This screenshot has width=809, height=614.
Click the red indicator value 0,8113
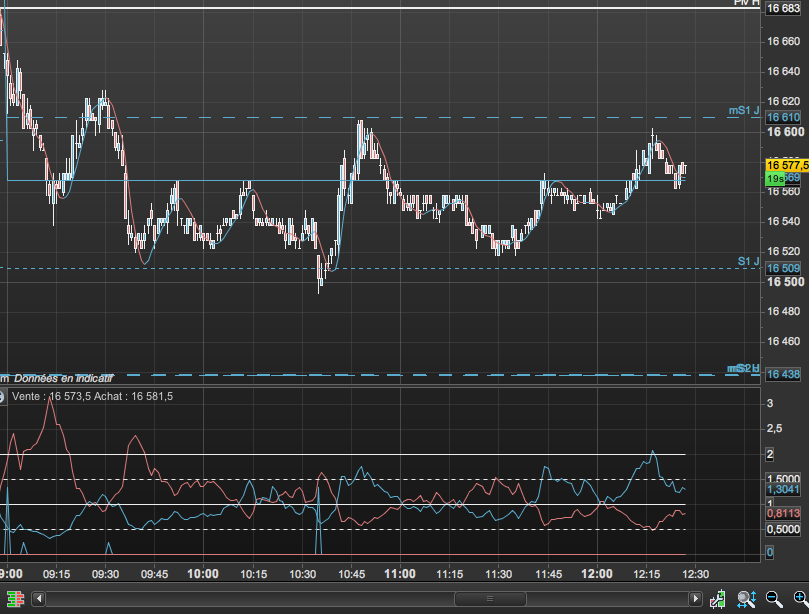pos(783,513)
